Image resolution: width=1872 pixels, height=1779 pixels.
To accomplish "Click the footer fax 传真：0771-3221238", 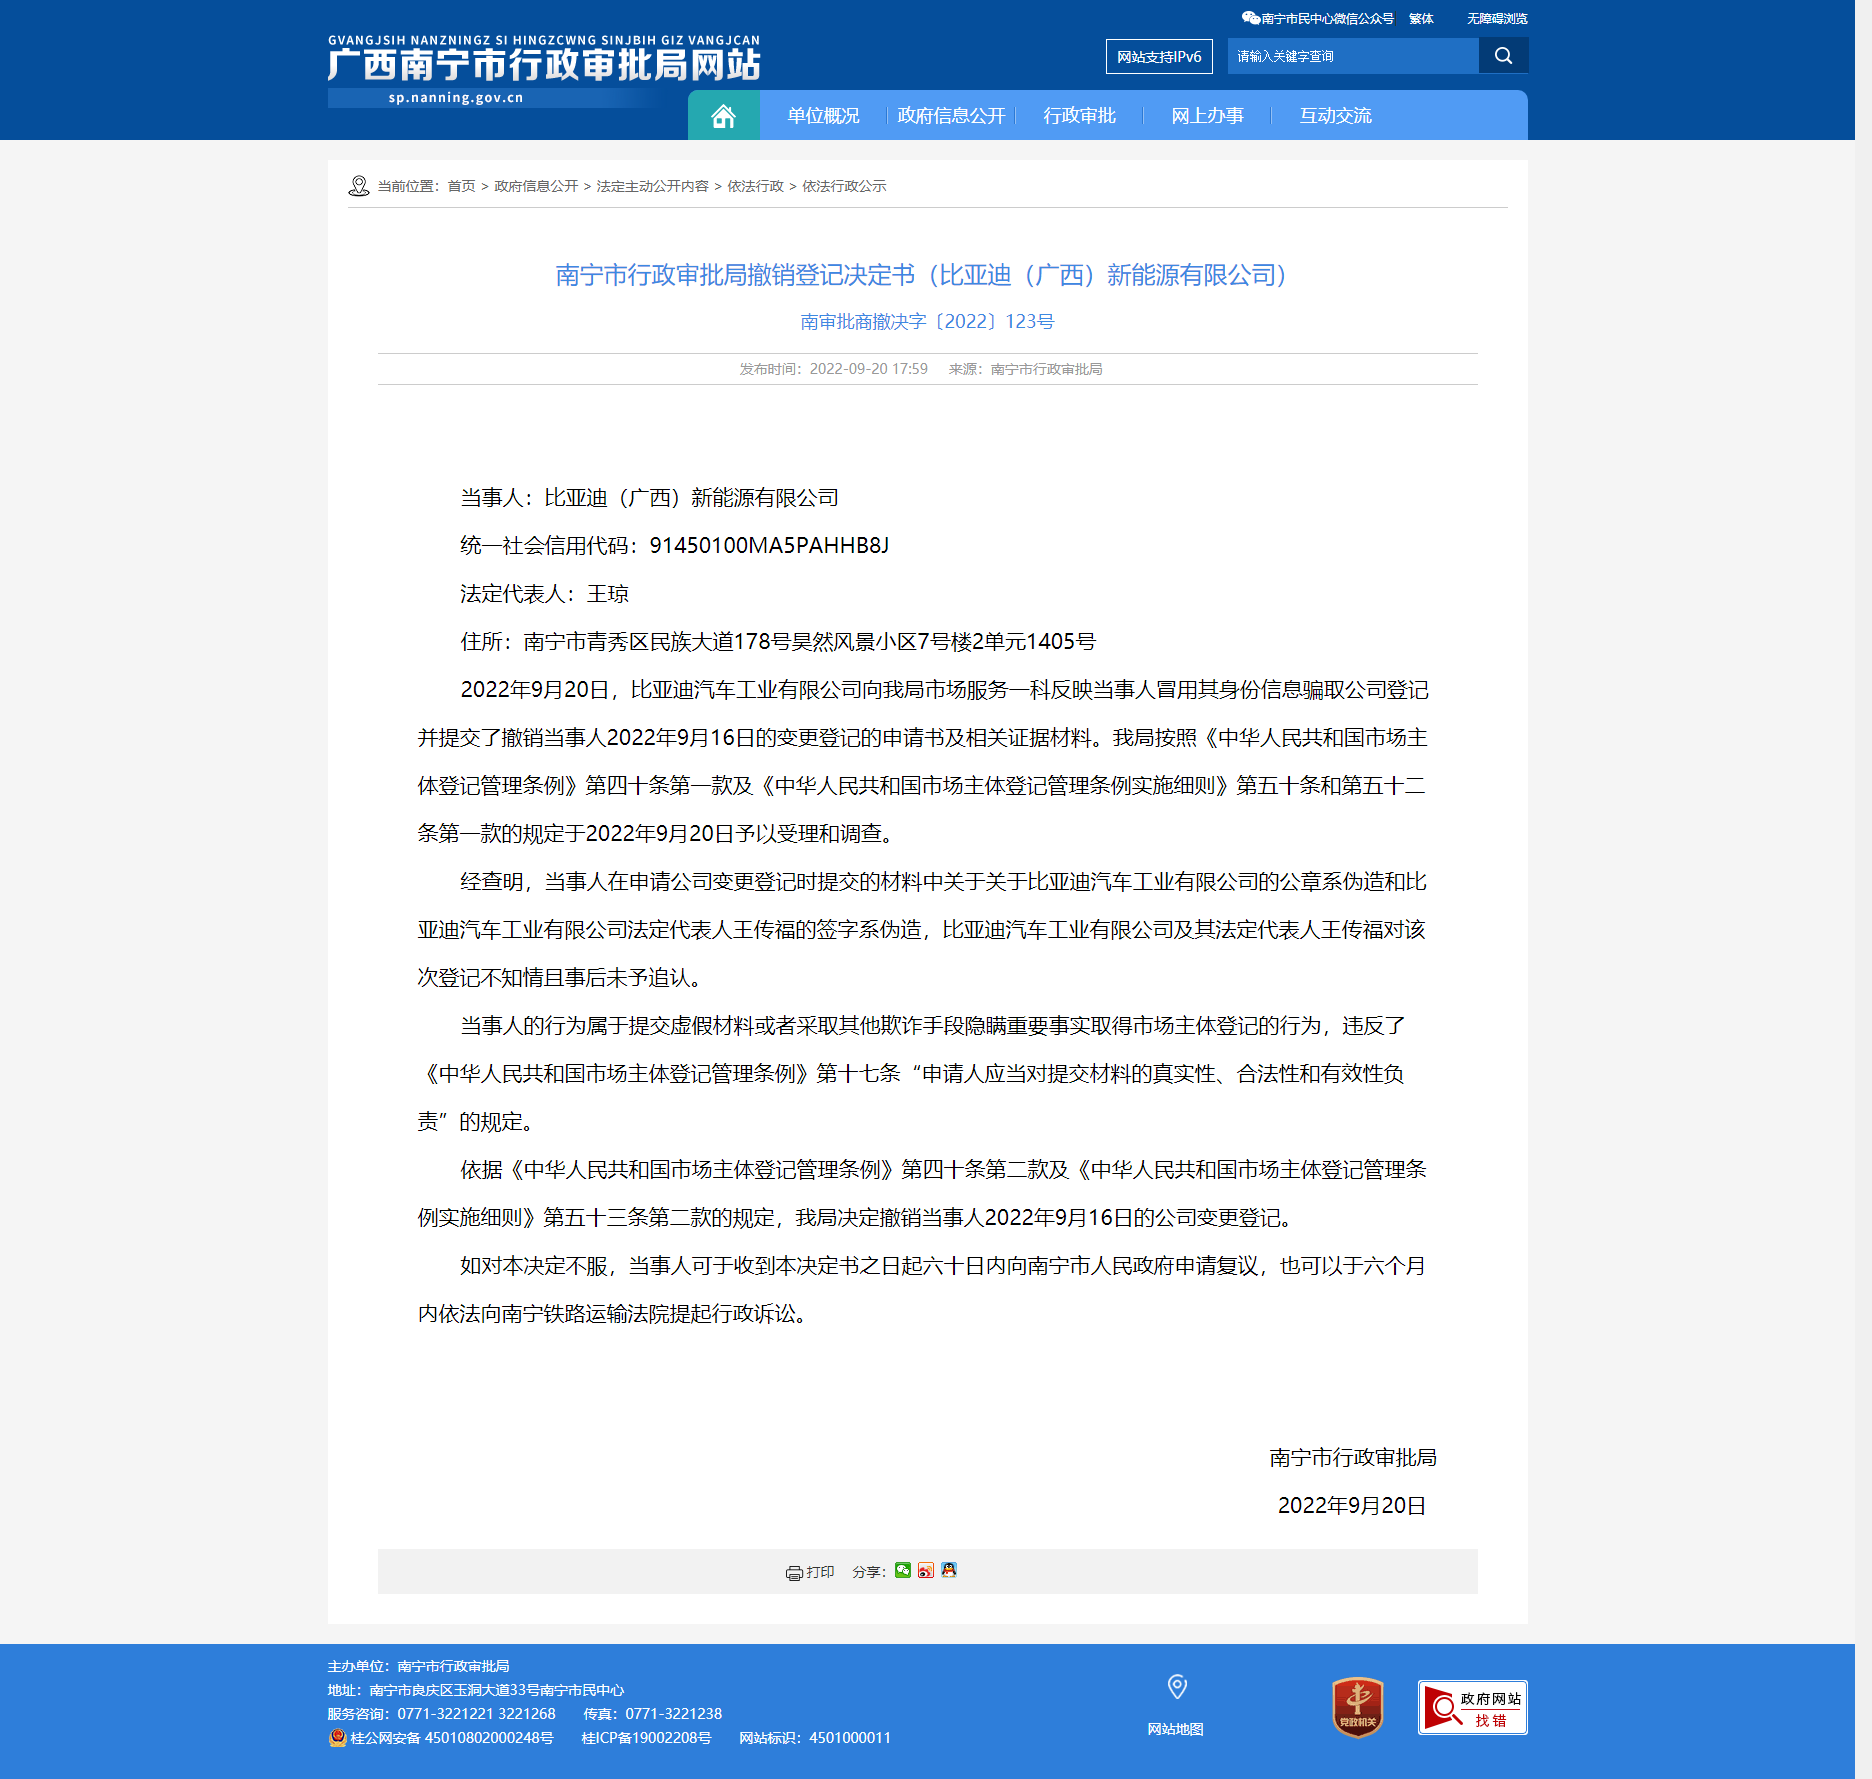I will [x=652, y=1714].
